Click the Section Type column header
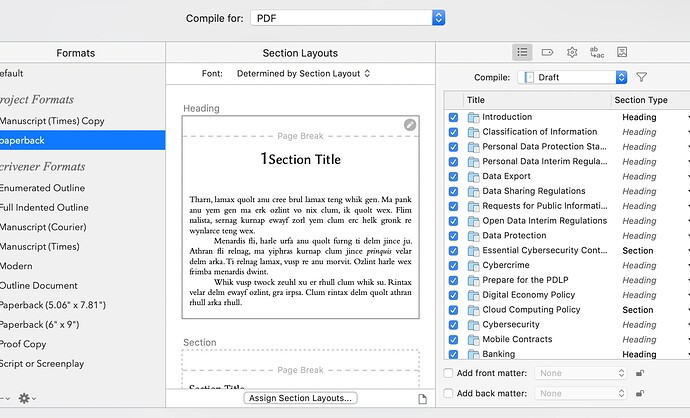Screen dimensions: 690x418 click(650, 100)
